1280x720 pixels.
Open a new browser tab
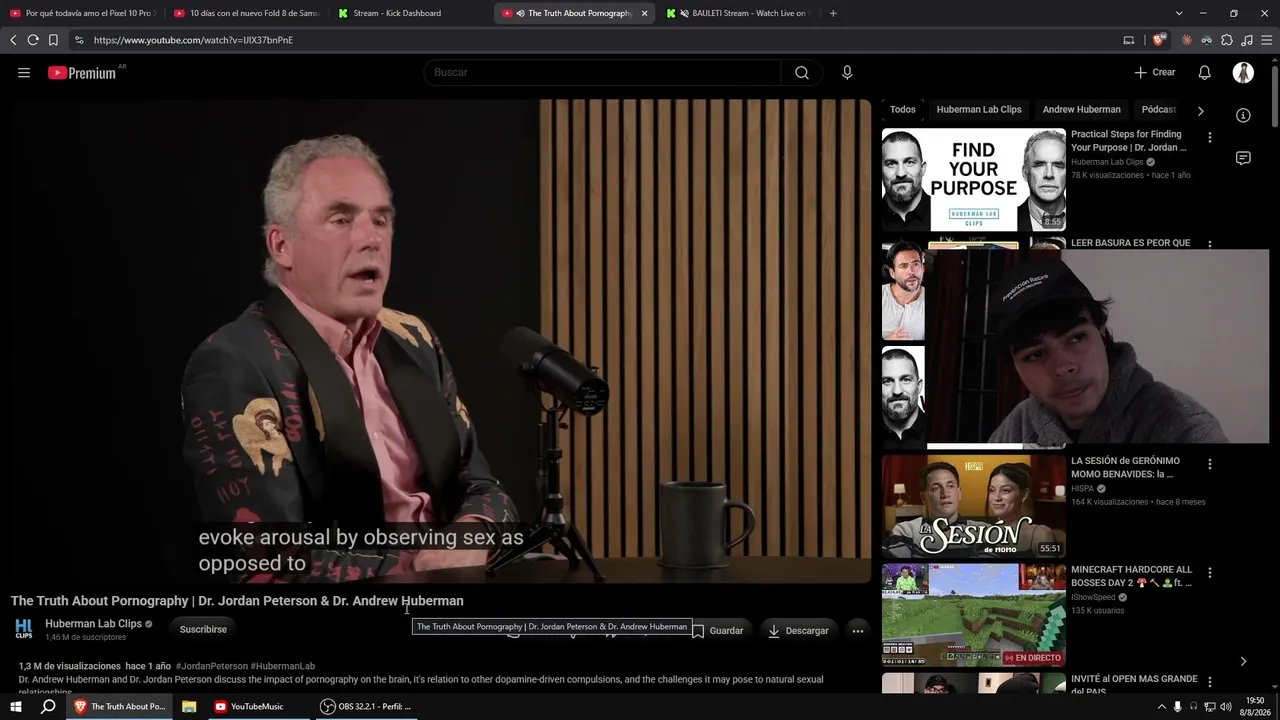point(833,13)
